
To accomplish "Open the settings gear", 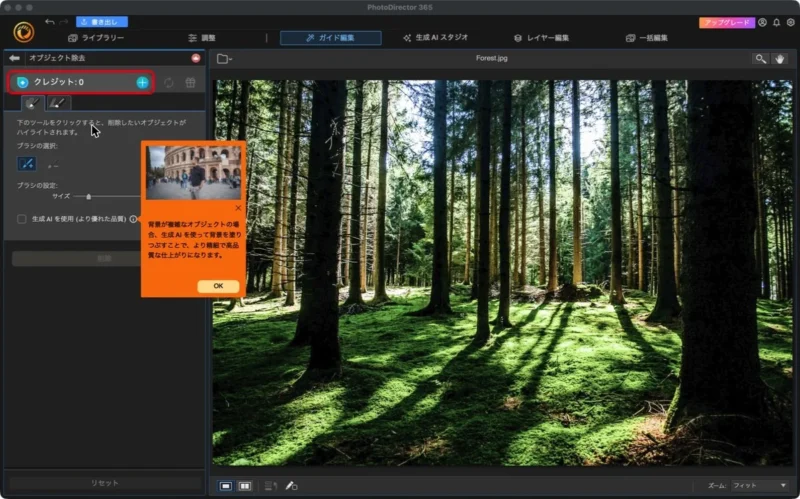I will pyautogui.click(x=790, y=22).
